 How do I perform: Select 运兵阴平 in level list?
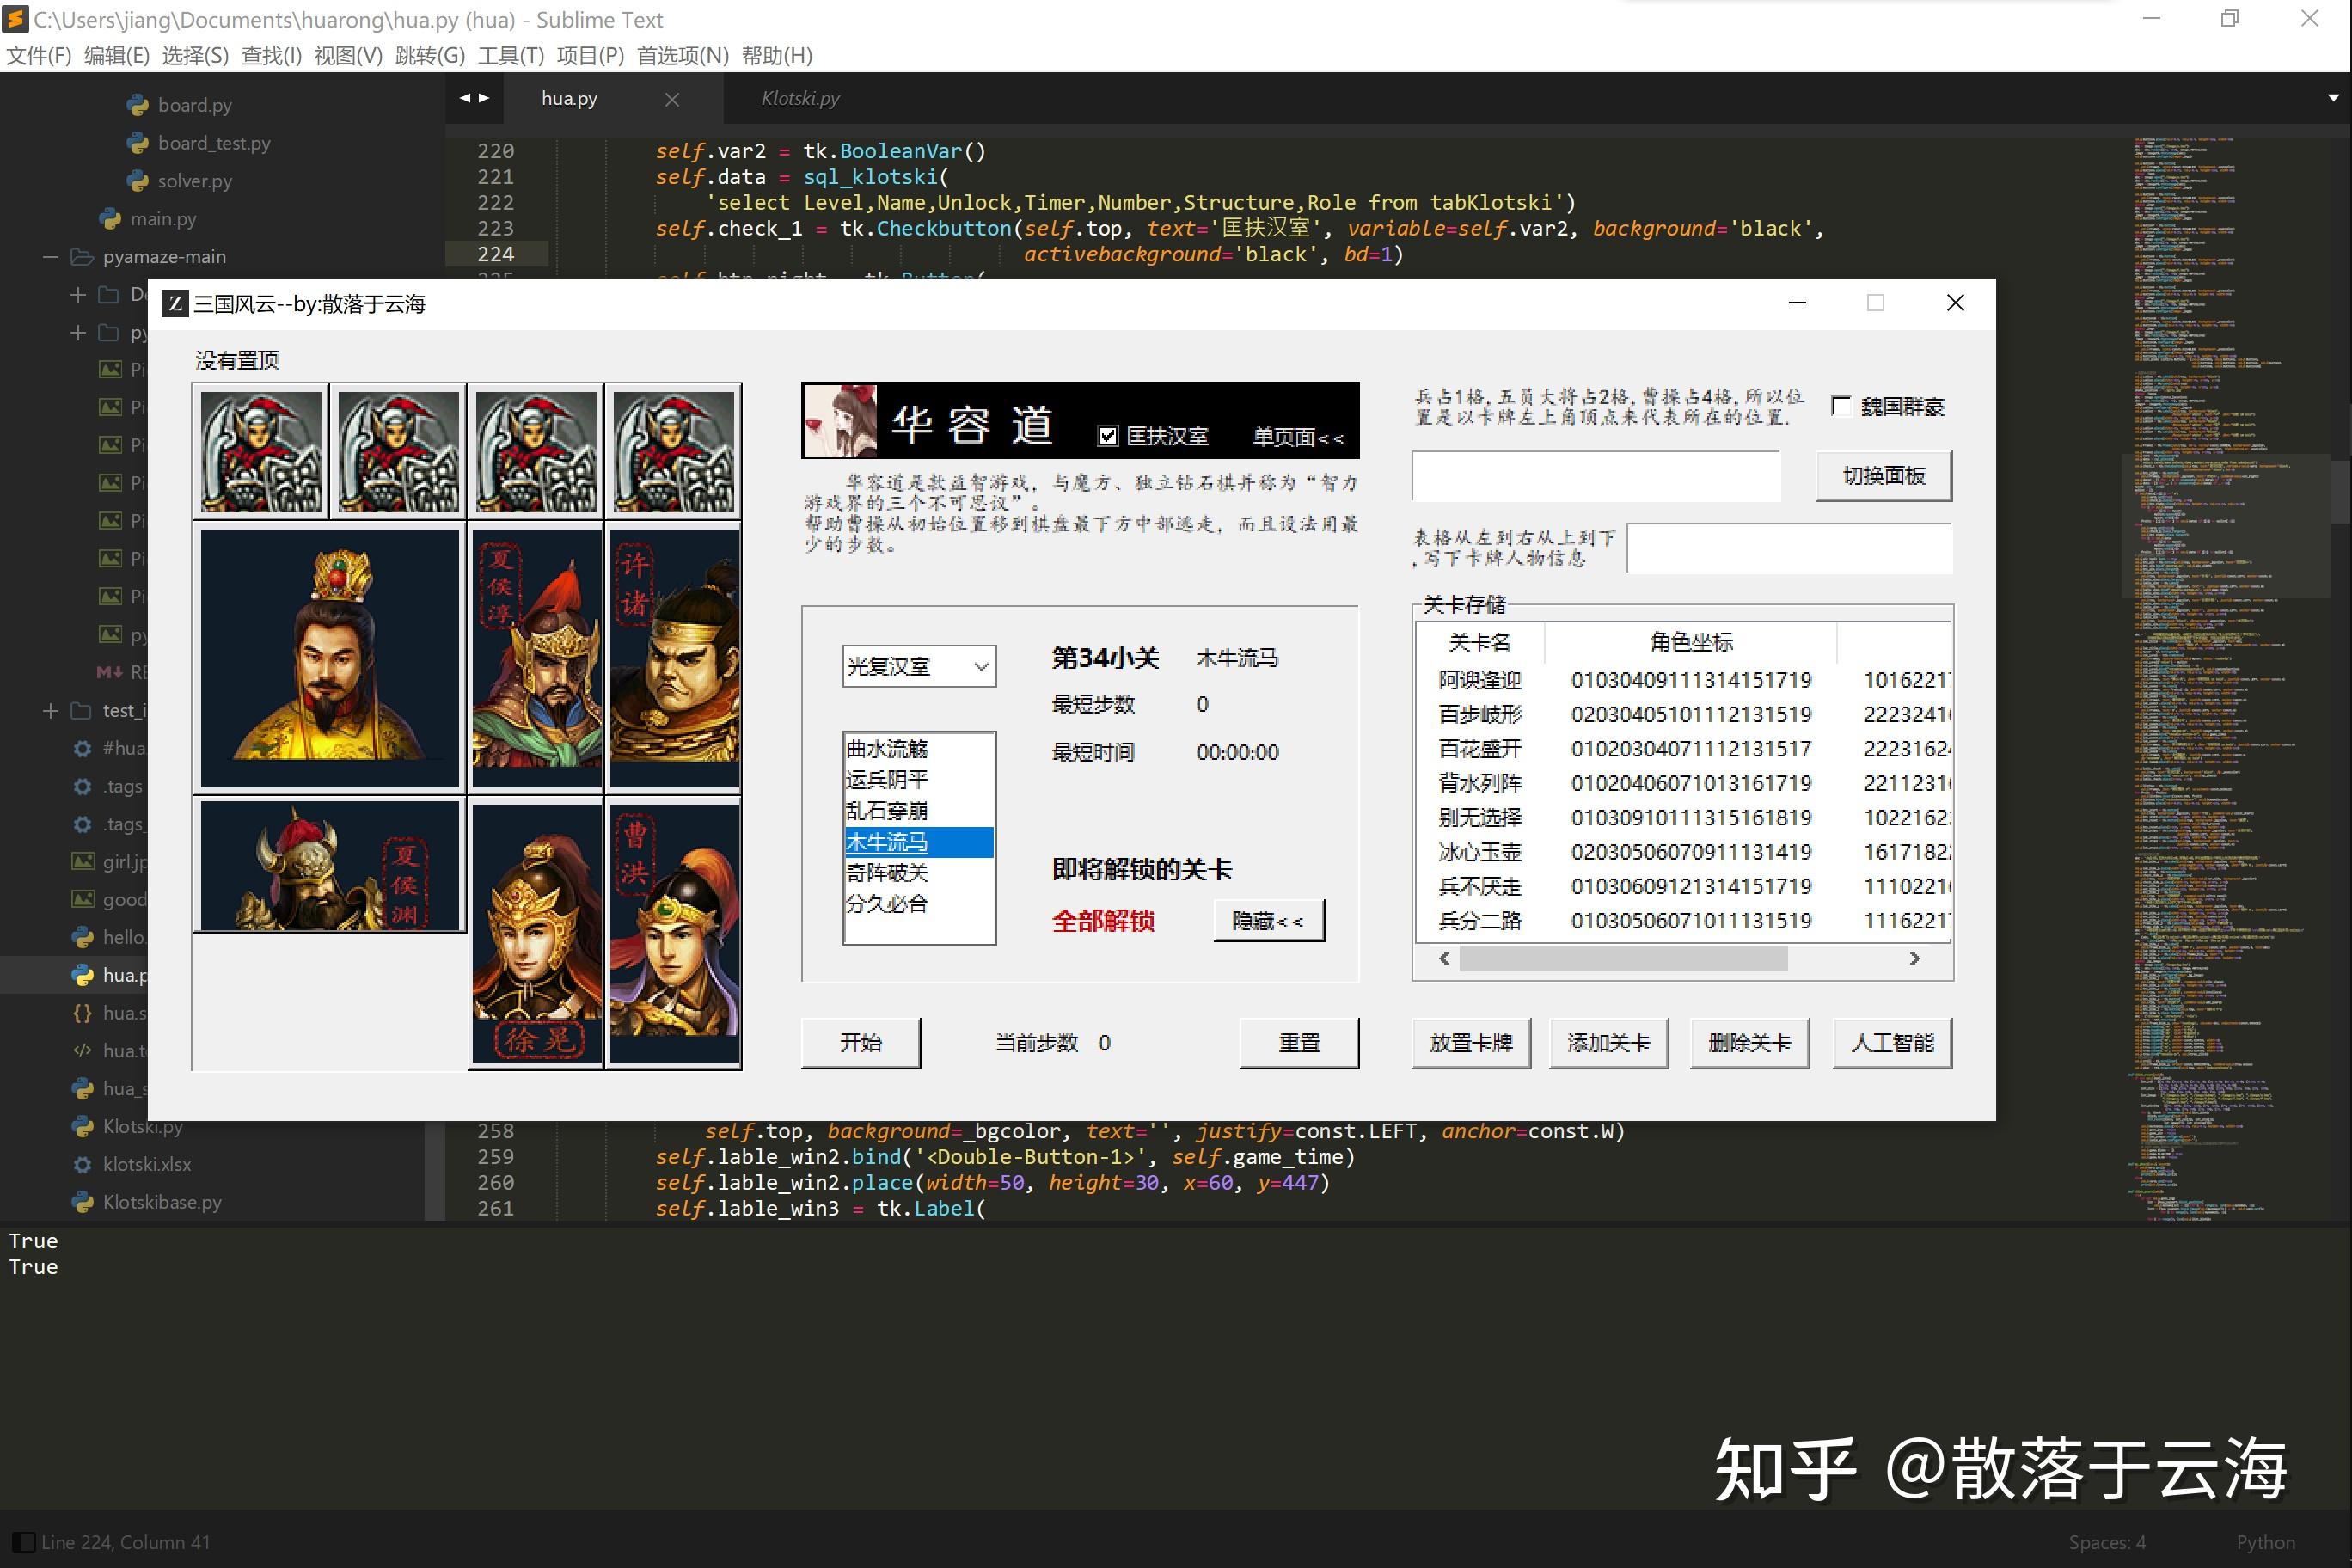coord(919,780)
